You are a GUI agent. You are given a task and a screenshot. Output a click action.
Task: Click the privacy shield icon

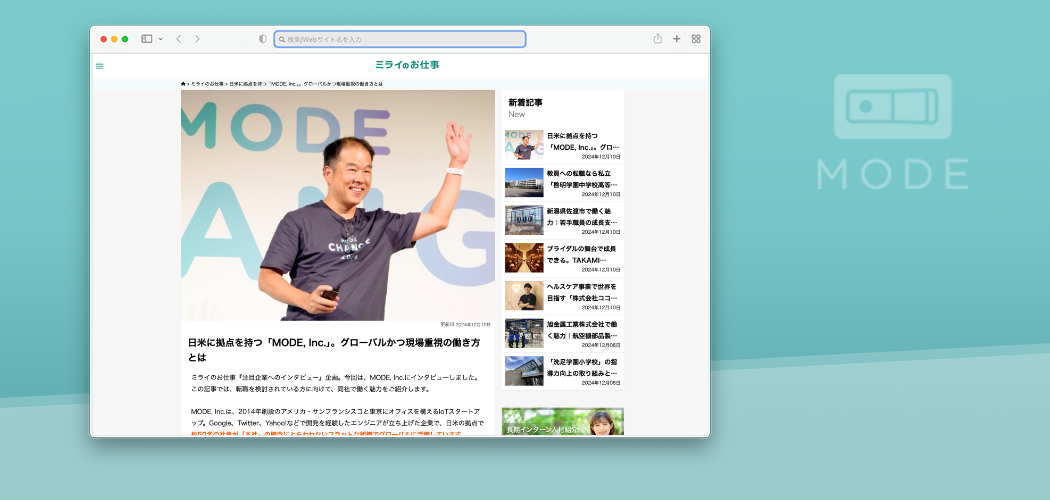pos(263,39)
